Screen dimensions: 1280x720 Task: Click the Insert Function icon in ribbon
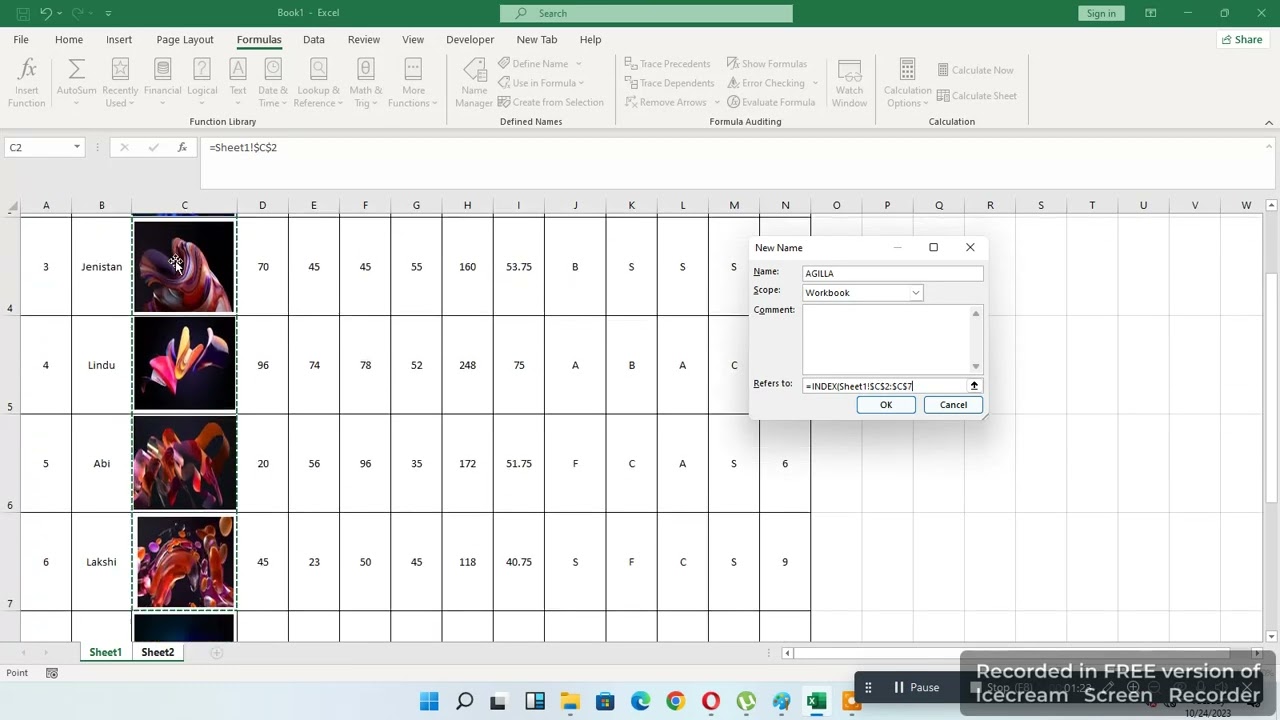pos(27,83)
